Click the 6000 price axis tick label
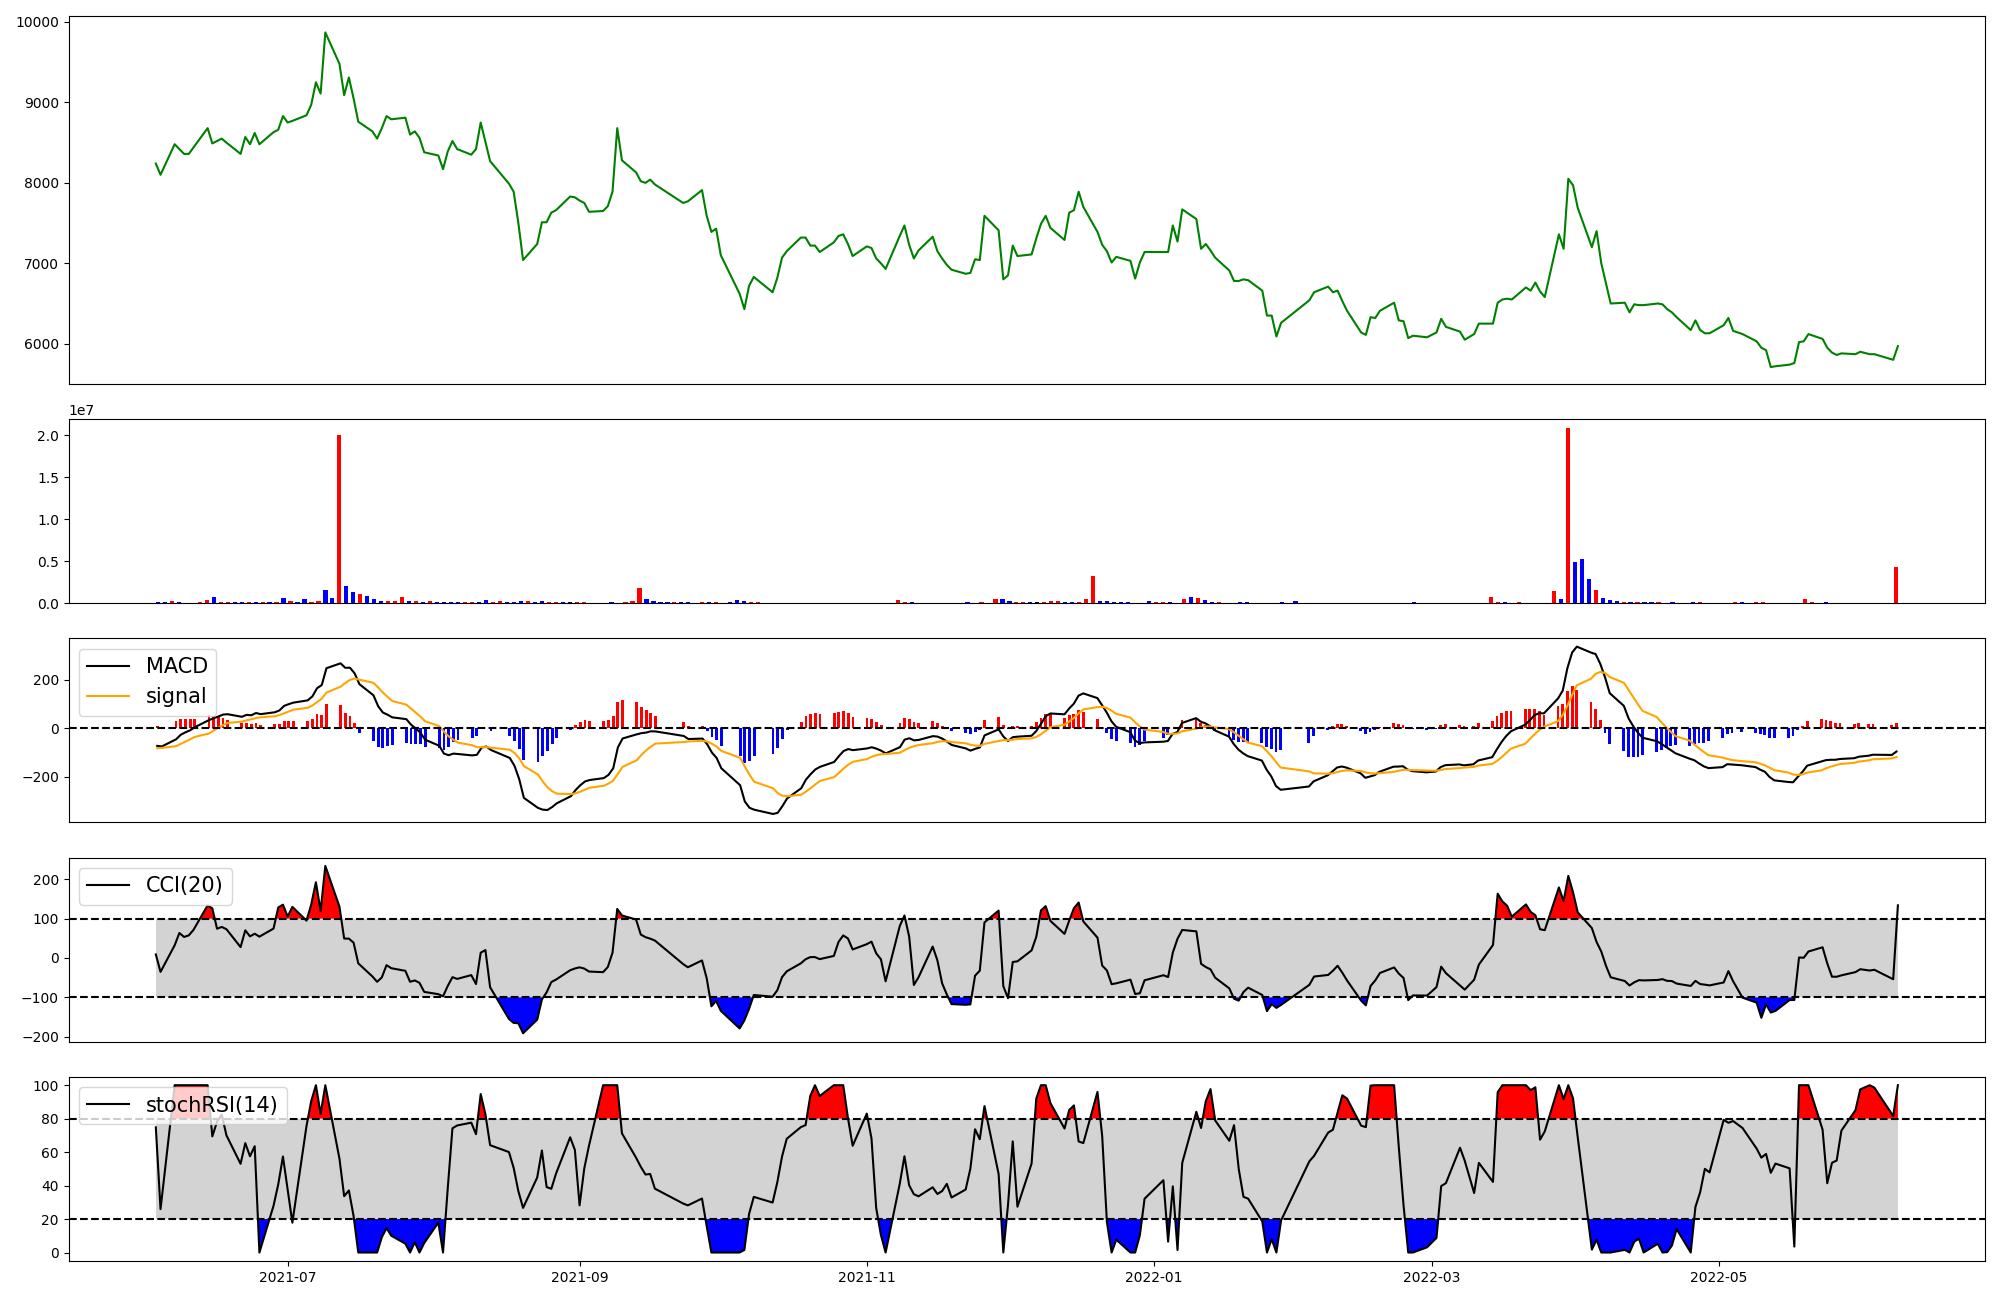 [x=40, y=345]
